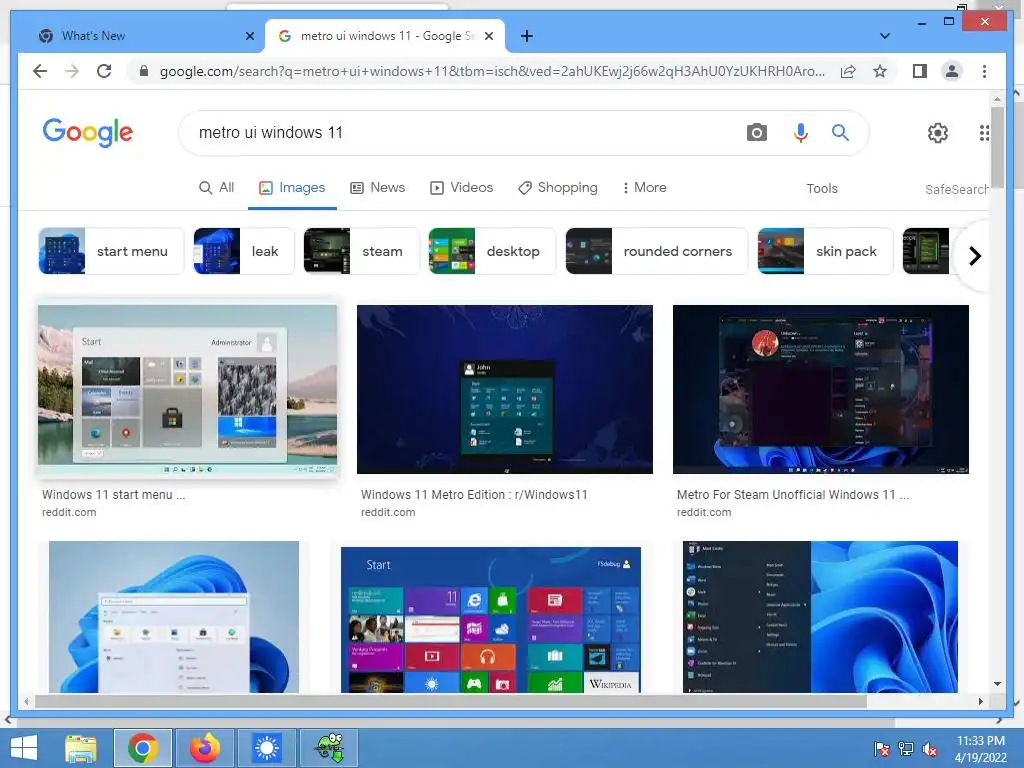
Task: Open the sun icon app in the taskbar
Action: (x=266, y=748)
